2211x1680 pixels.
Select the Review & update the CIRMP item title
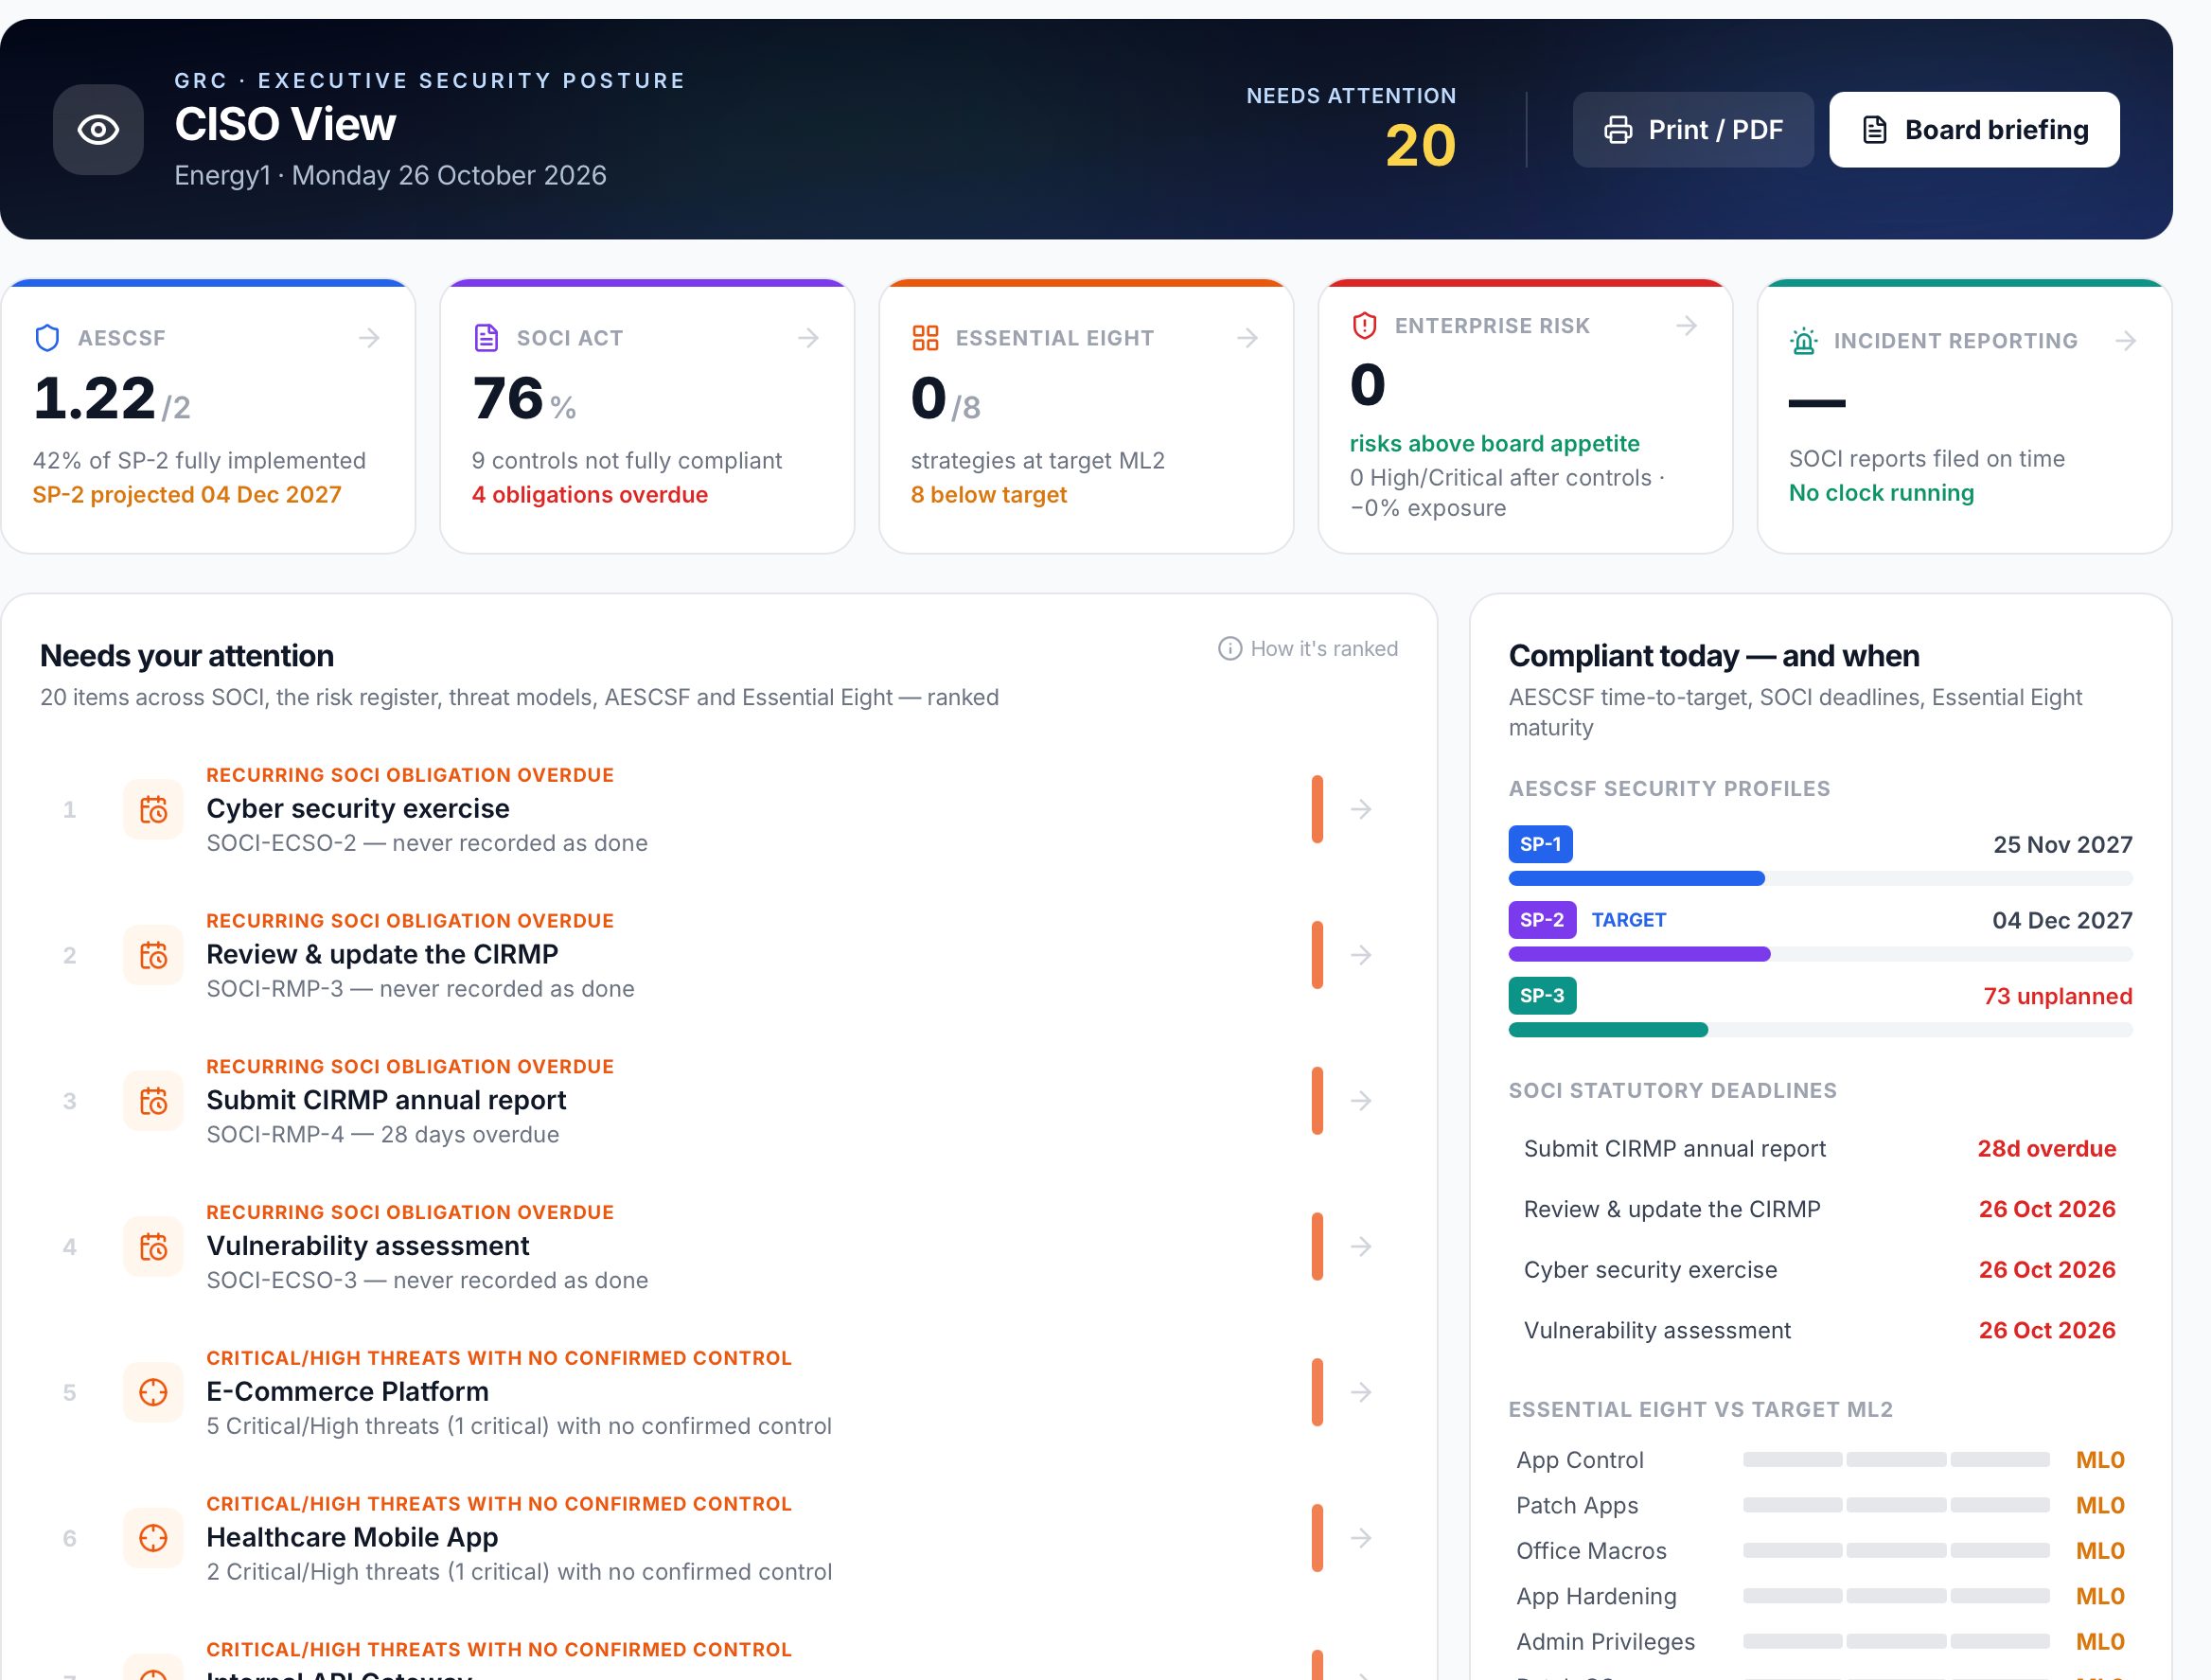(382, 954)
